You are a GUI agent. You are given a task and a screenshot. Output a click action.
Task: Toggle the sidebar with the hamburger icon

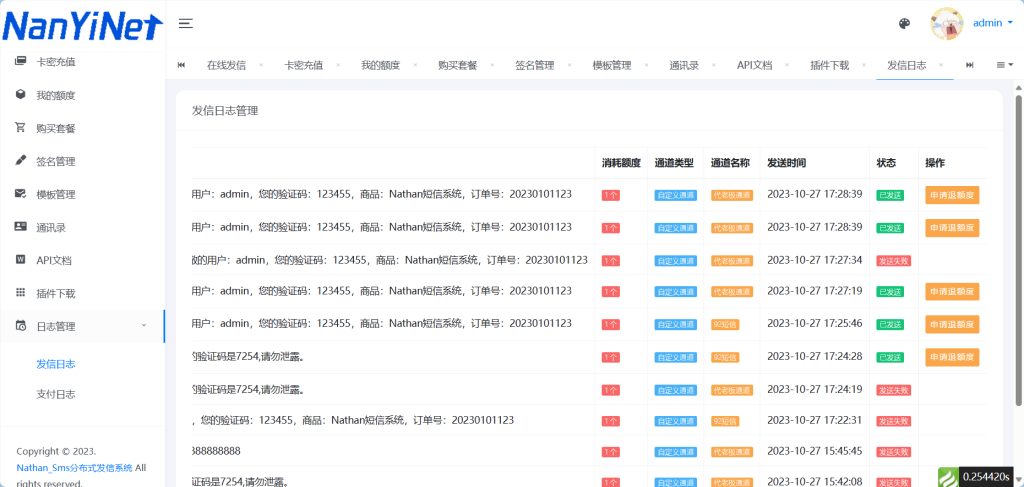186,24
